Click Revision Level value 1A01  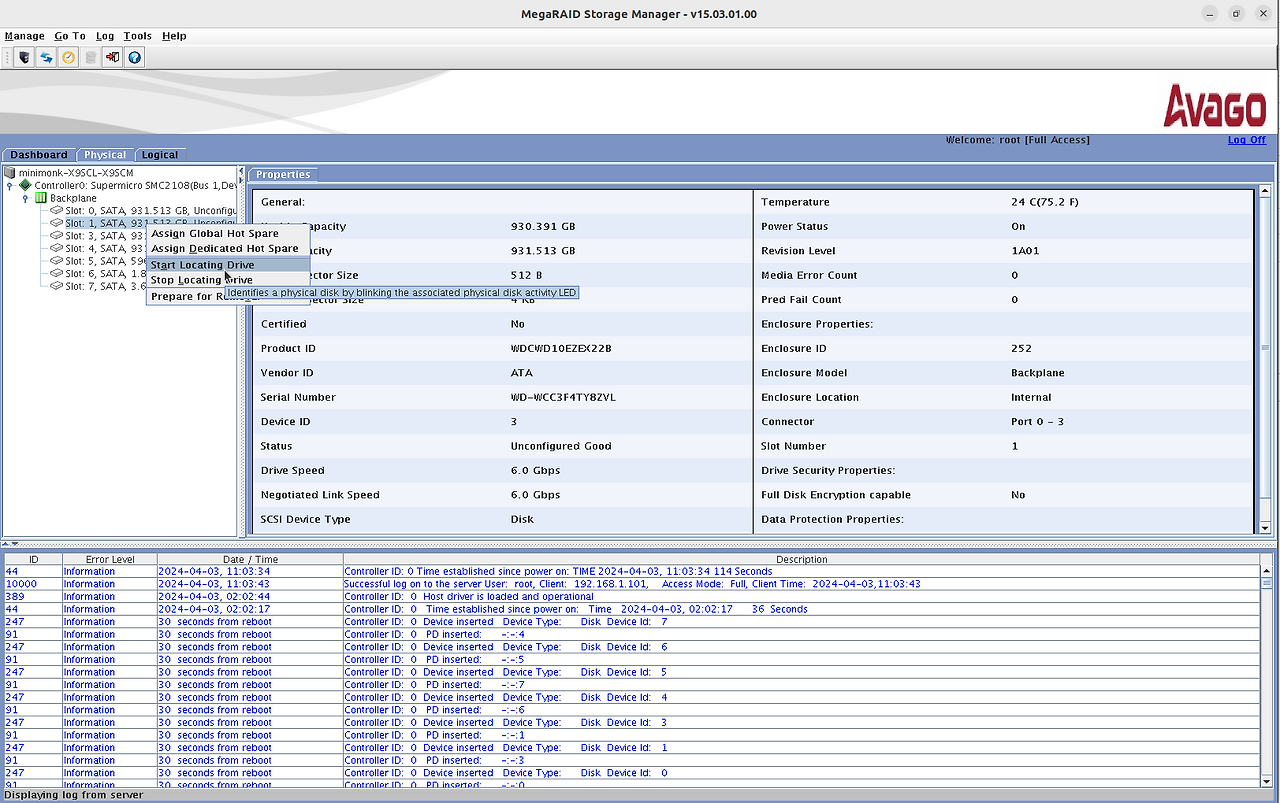point(1025,251)
